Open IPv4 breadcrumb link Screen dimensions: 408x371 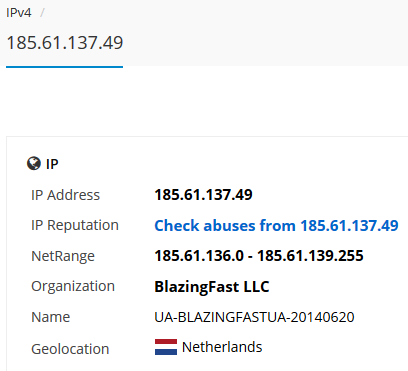(19, 13)
